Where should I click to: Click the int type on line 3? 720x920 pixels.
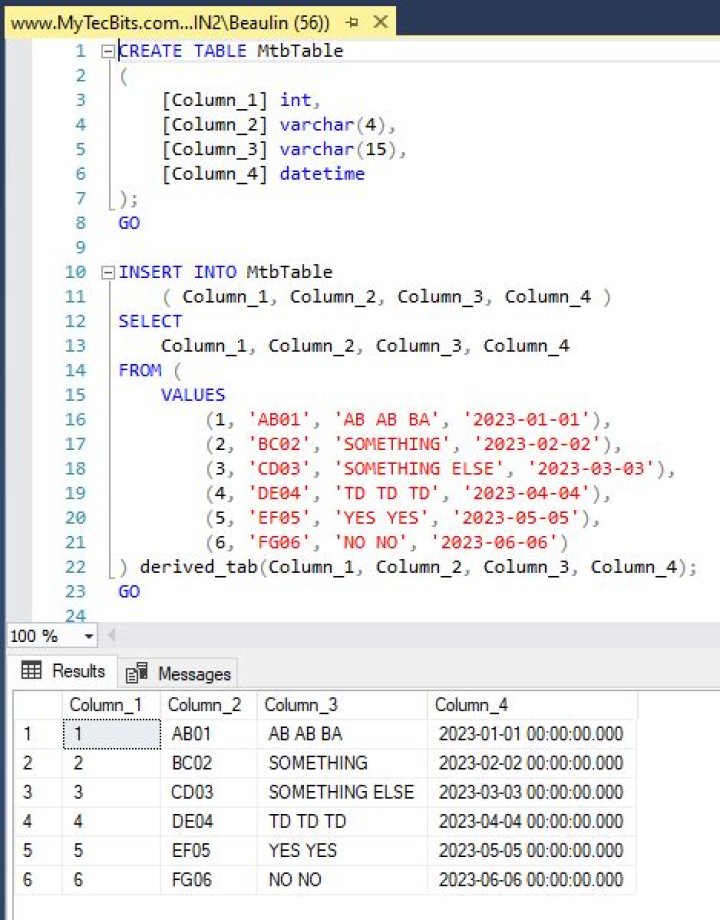click(295, 100)
